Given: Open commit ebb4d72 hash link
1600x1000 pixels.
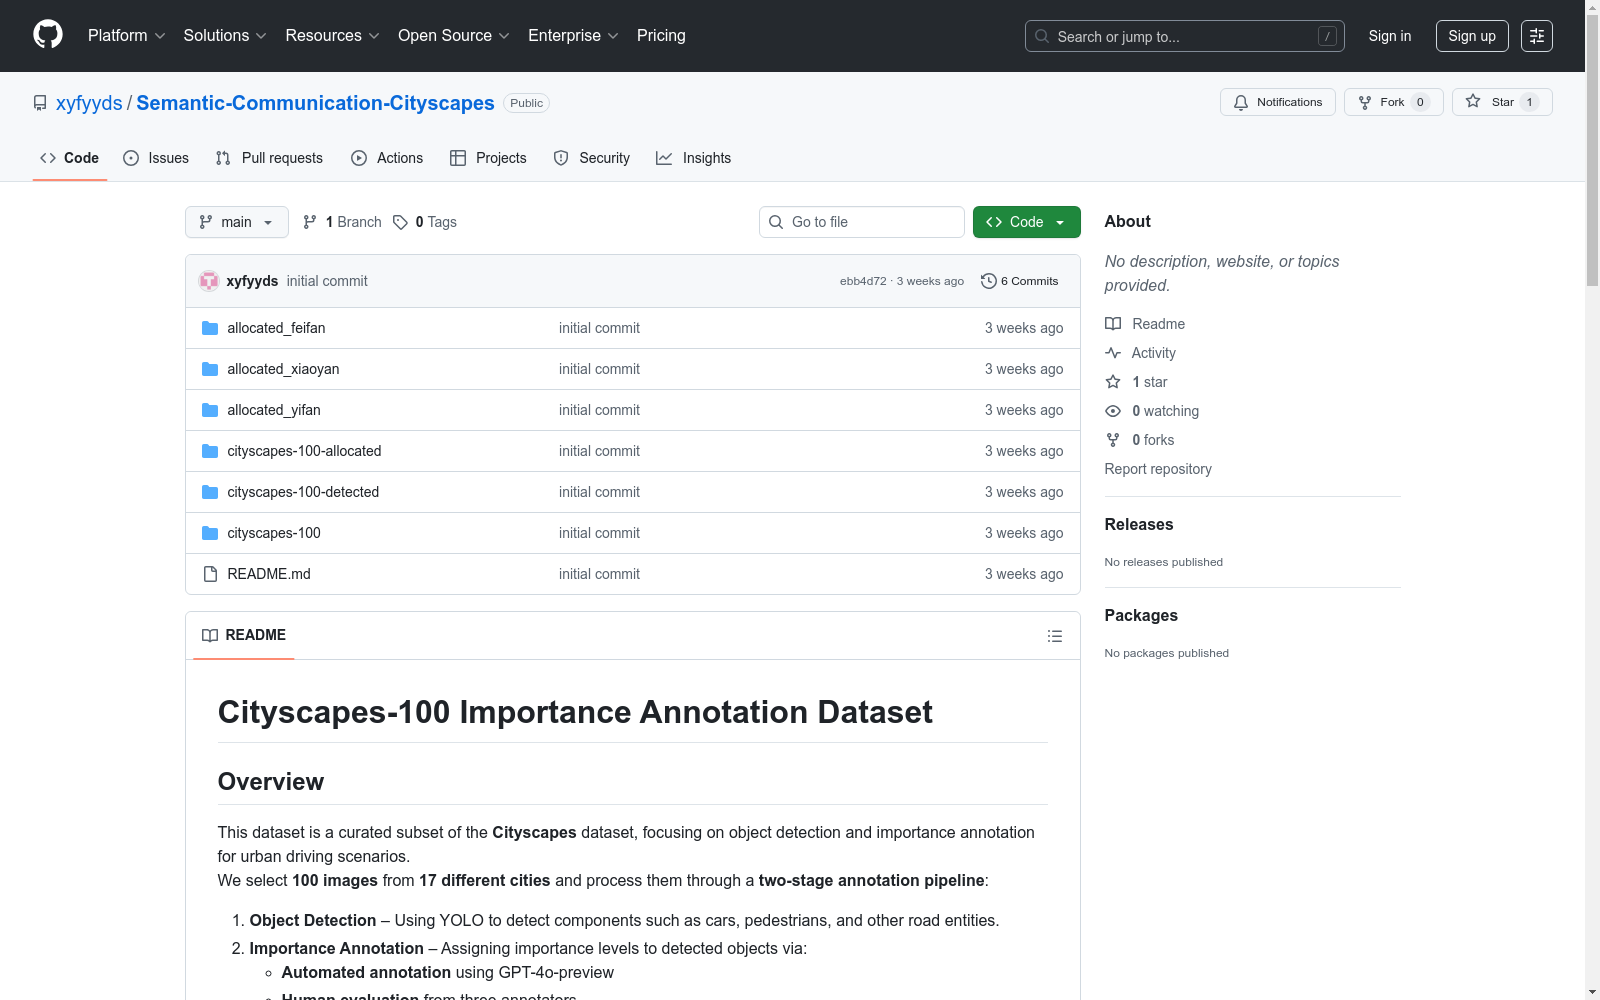Looking at the screenshot, I should click(x=863, y=281).
